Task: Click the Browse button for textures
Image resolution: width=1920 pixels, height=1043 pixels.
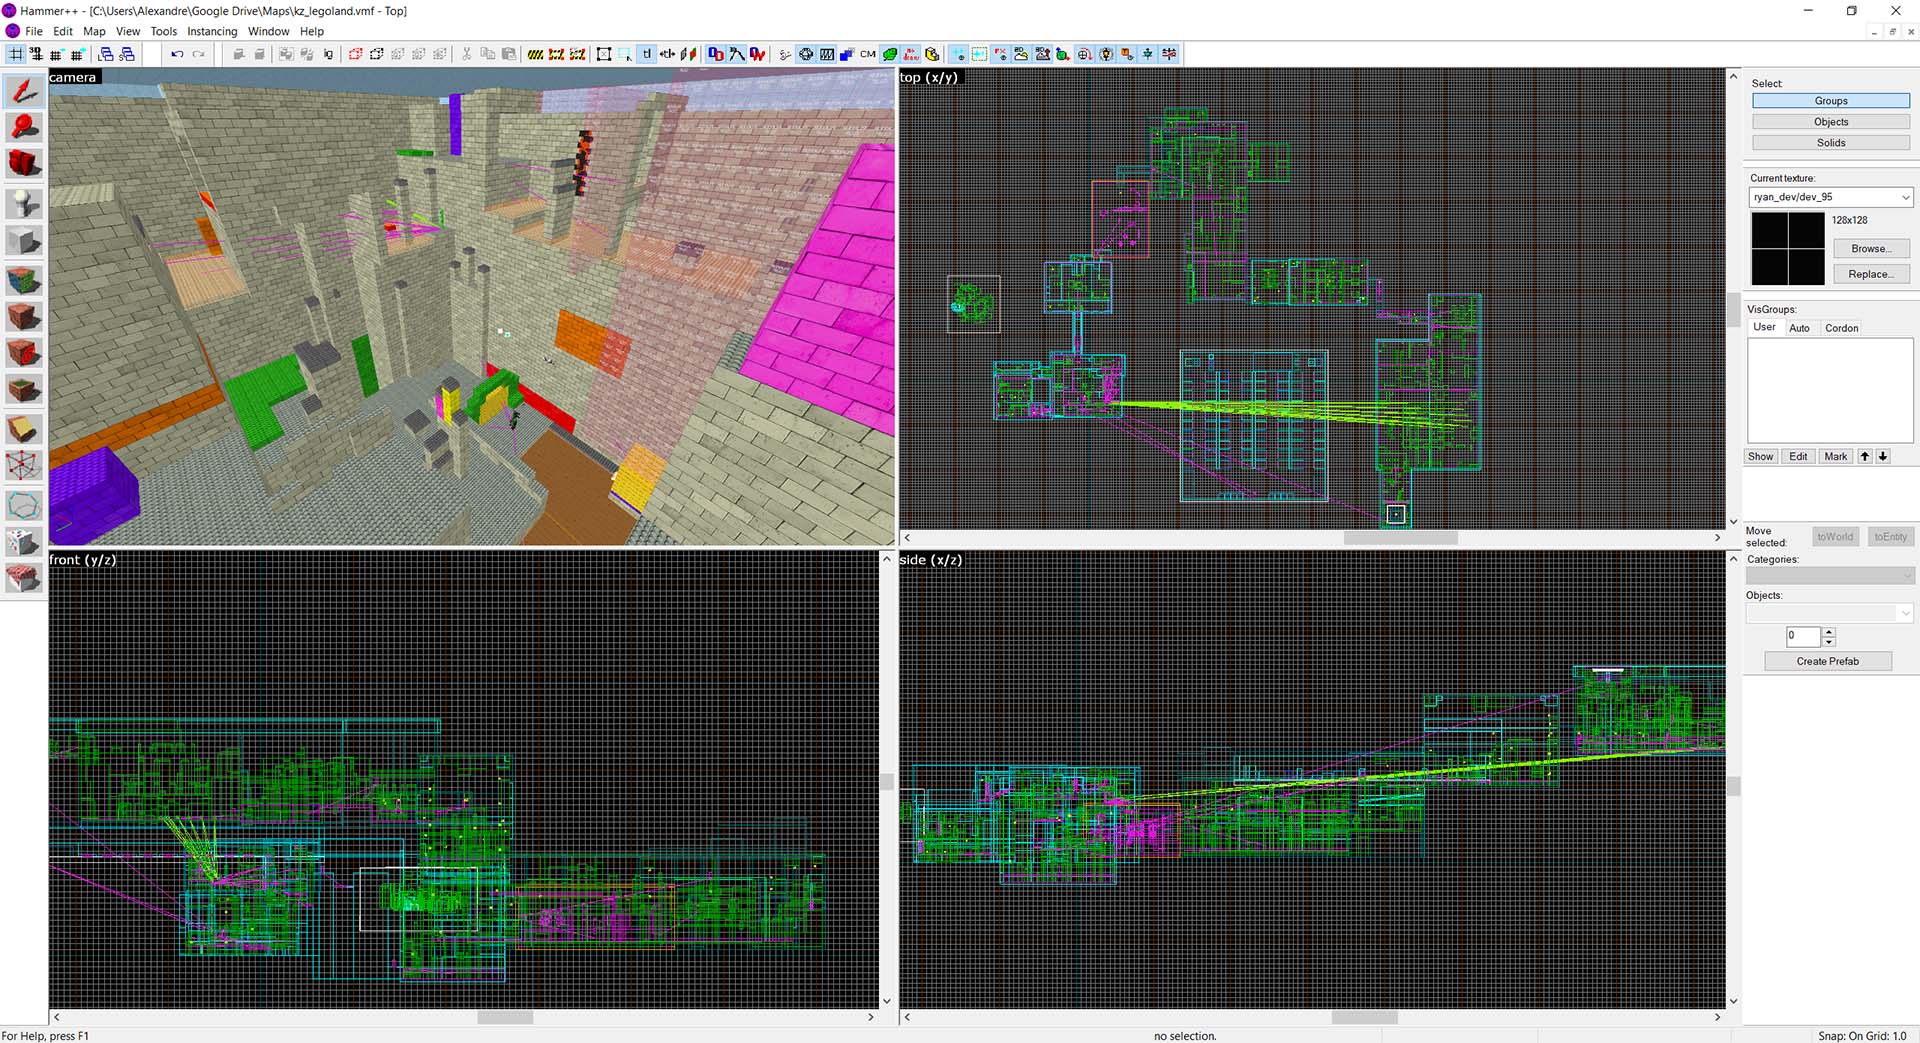Action: (1871, 248)
